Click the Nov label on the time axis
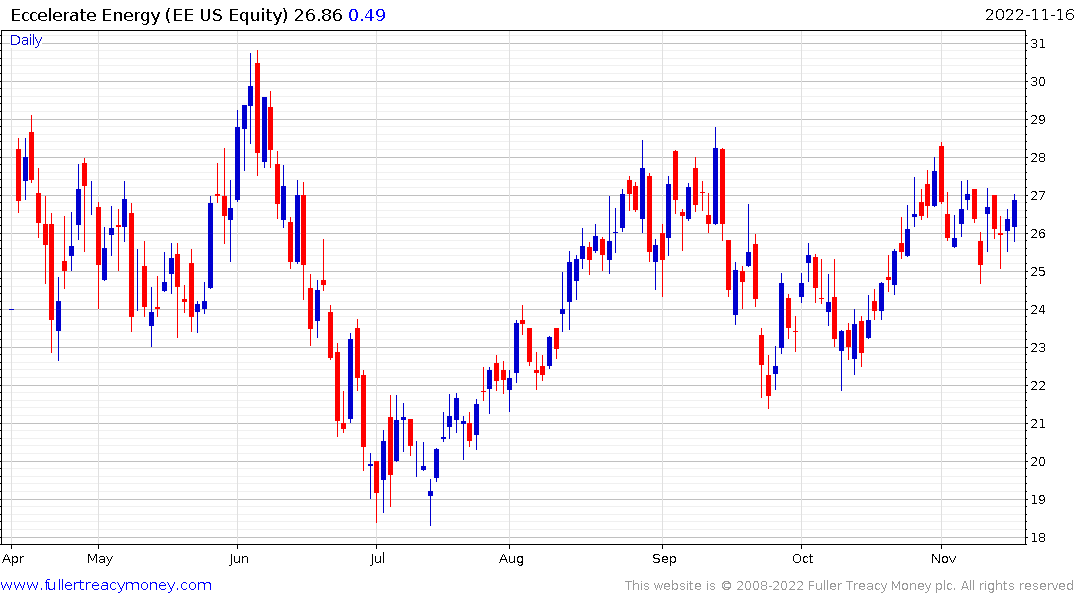The image size is (1075, 600). coord(943,558)
